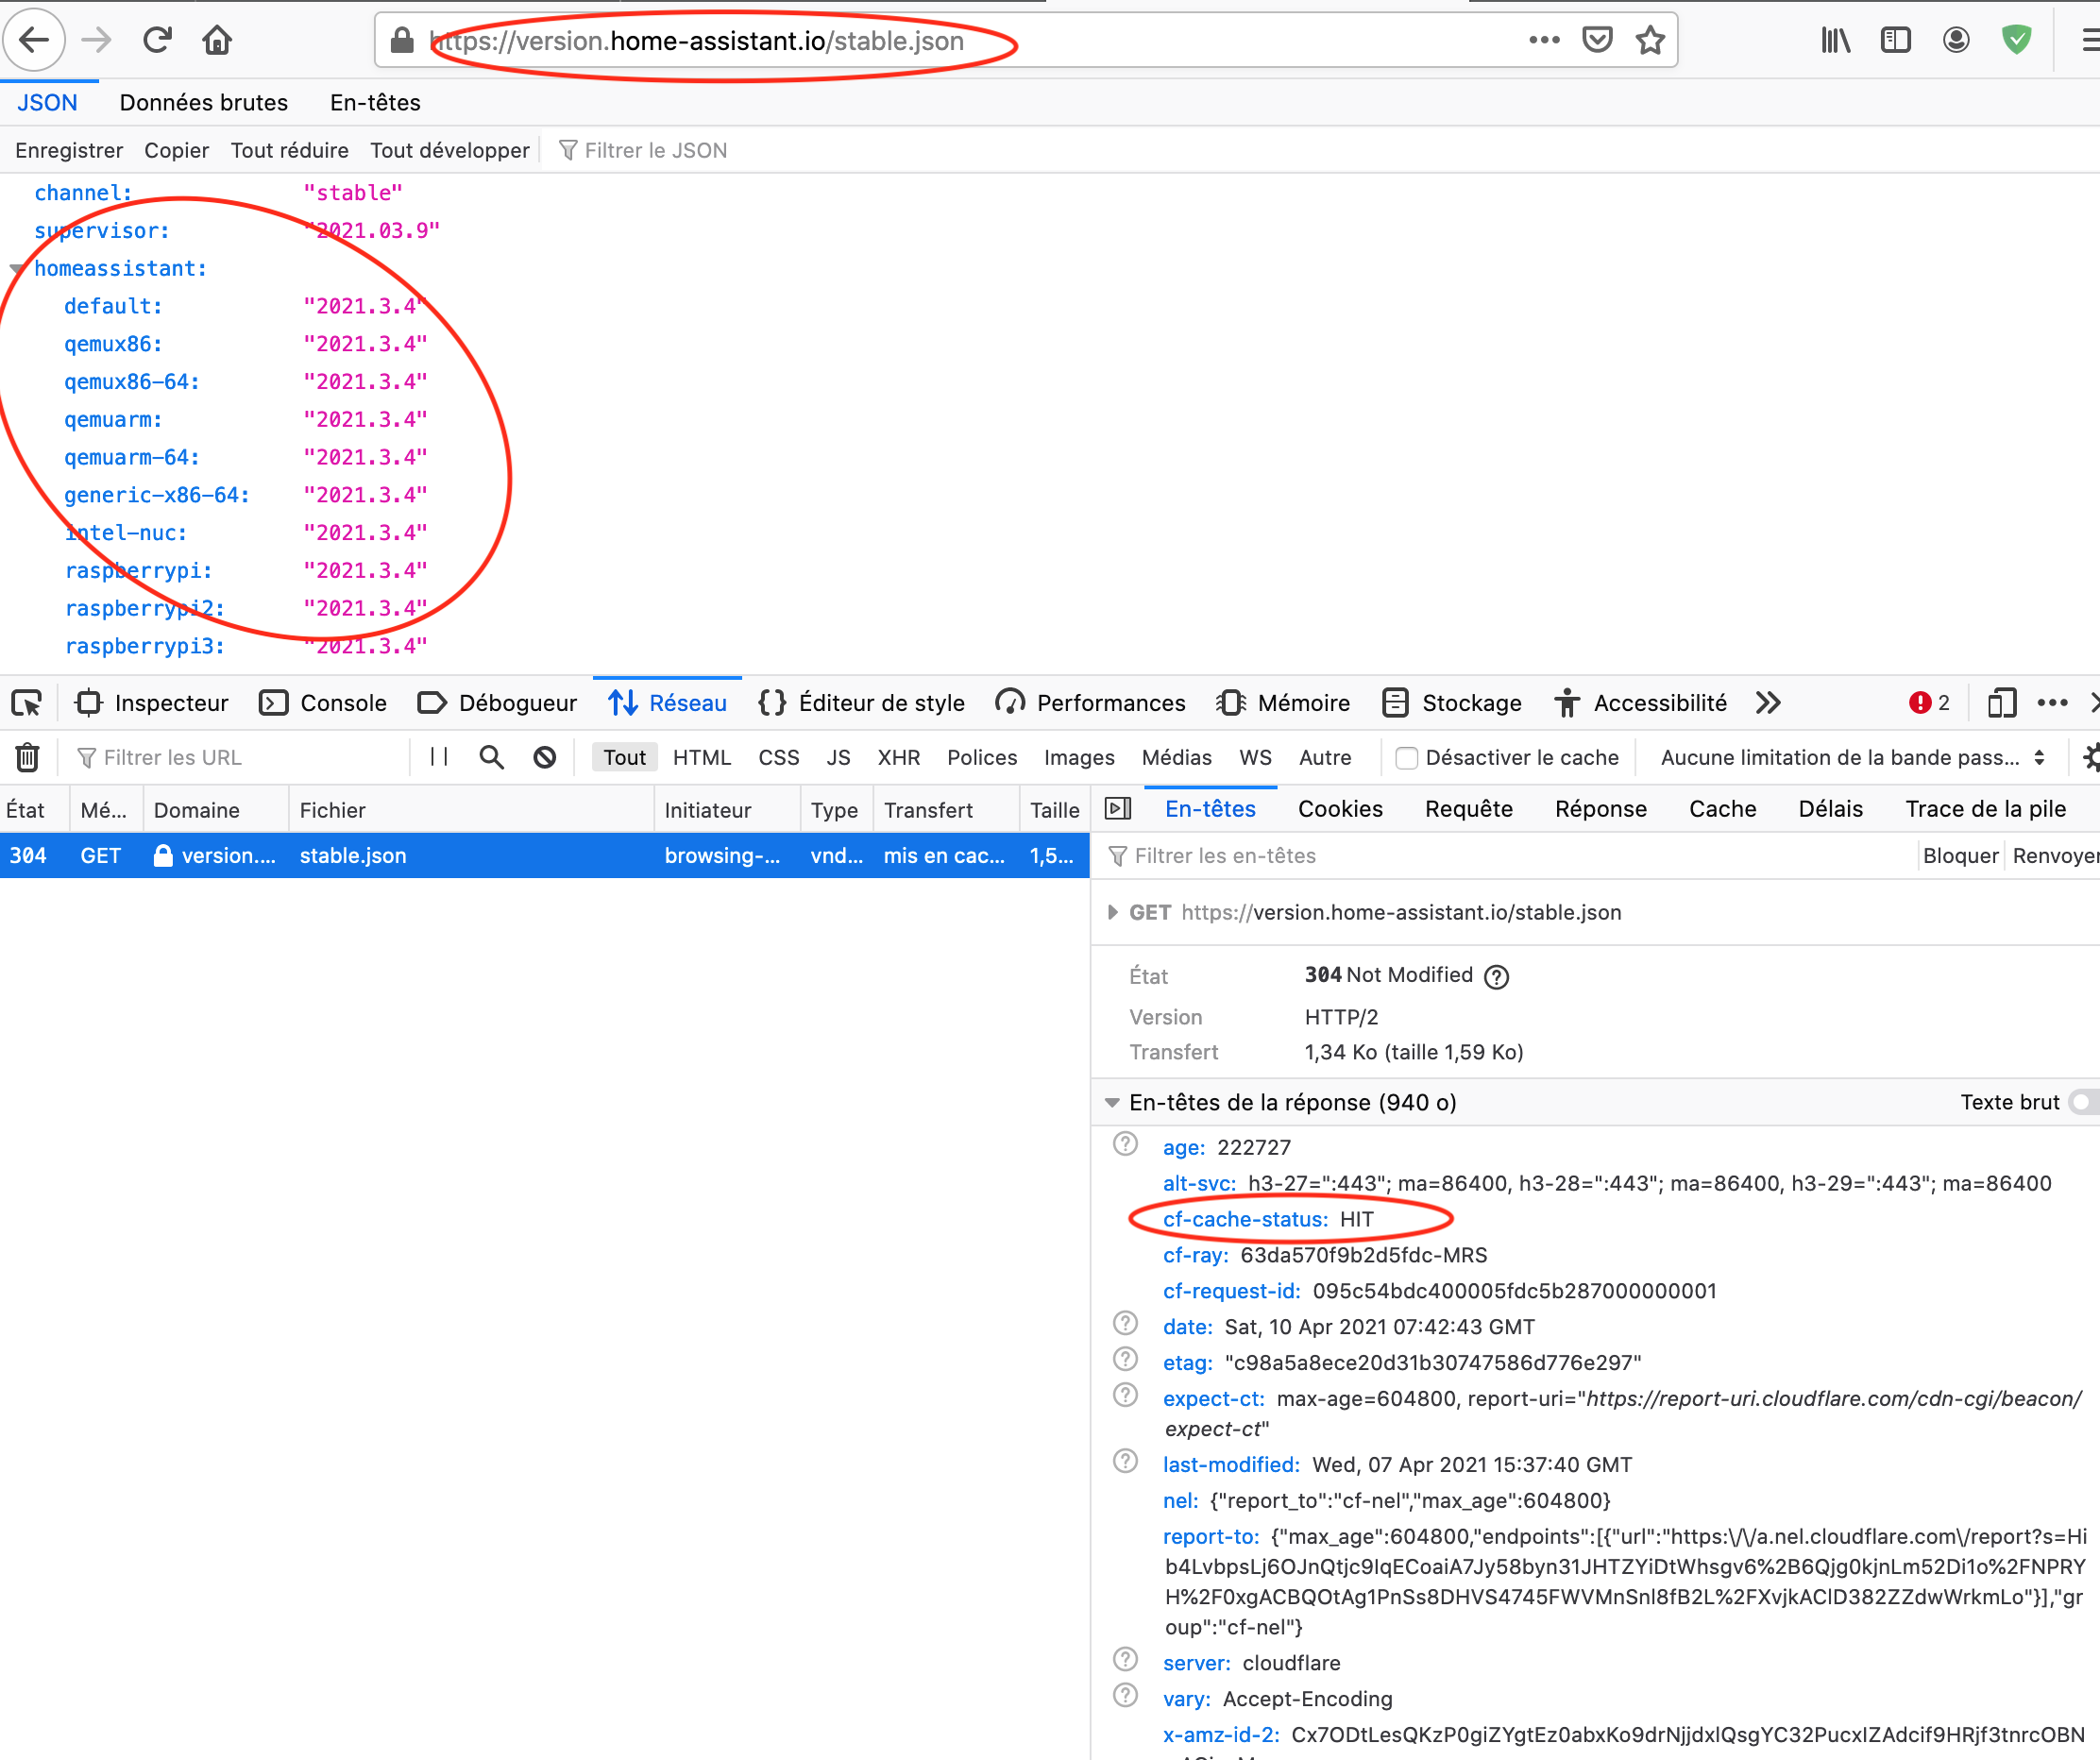
Task: Filter requests by WS type
Action: (1255, 757)
